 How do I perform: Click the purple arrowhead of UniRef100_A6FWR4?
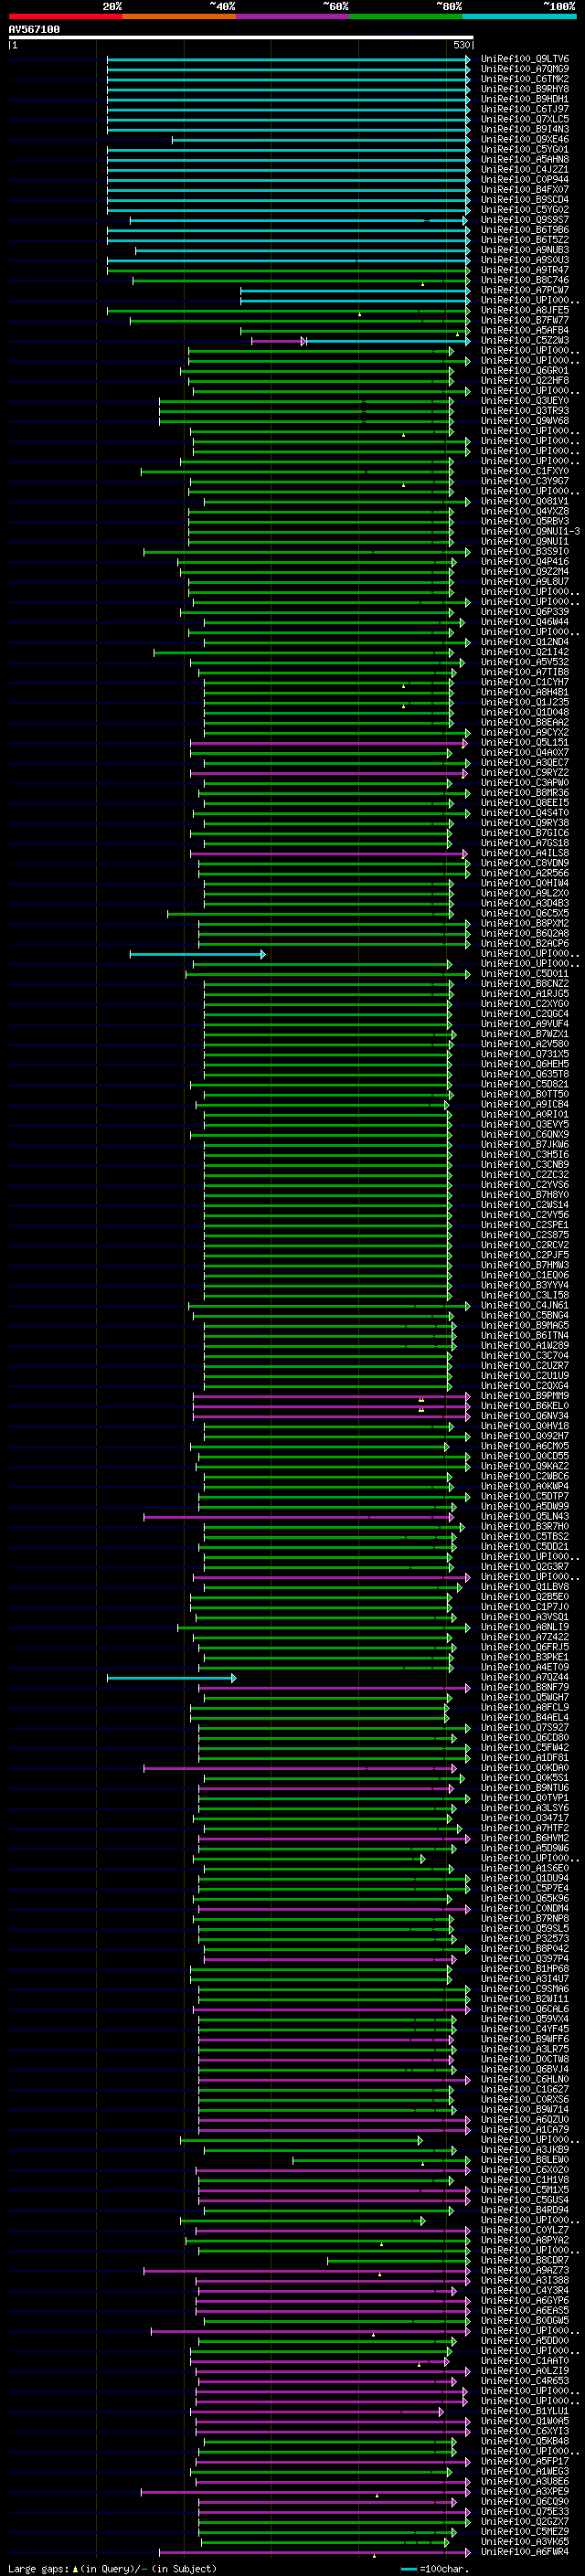467,2551
